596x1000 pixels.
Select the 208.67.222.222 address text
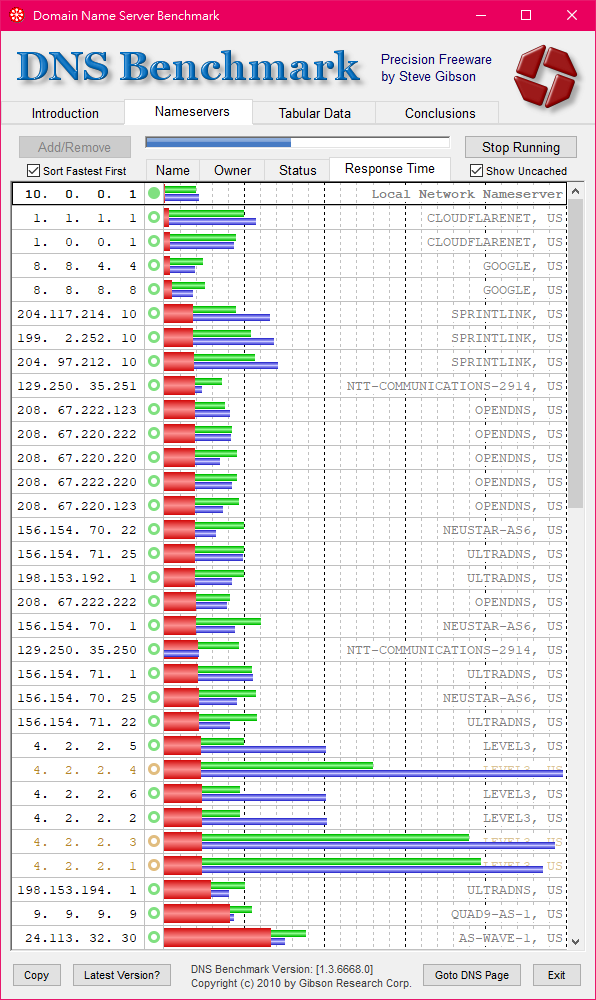pyautogui.click(x=77, y=602)
